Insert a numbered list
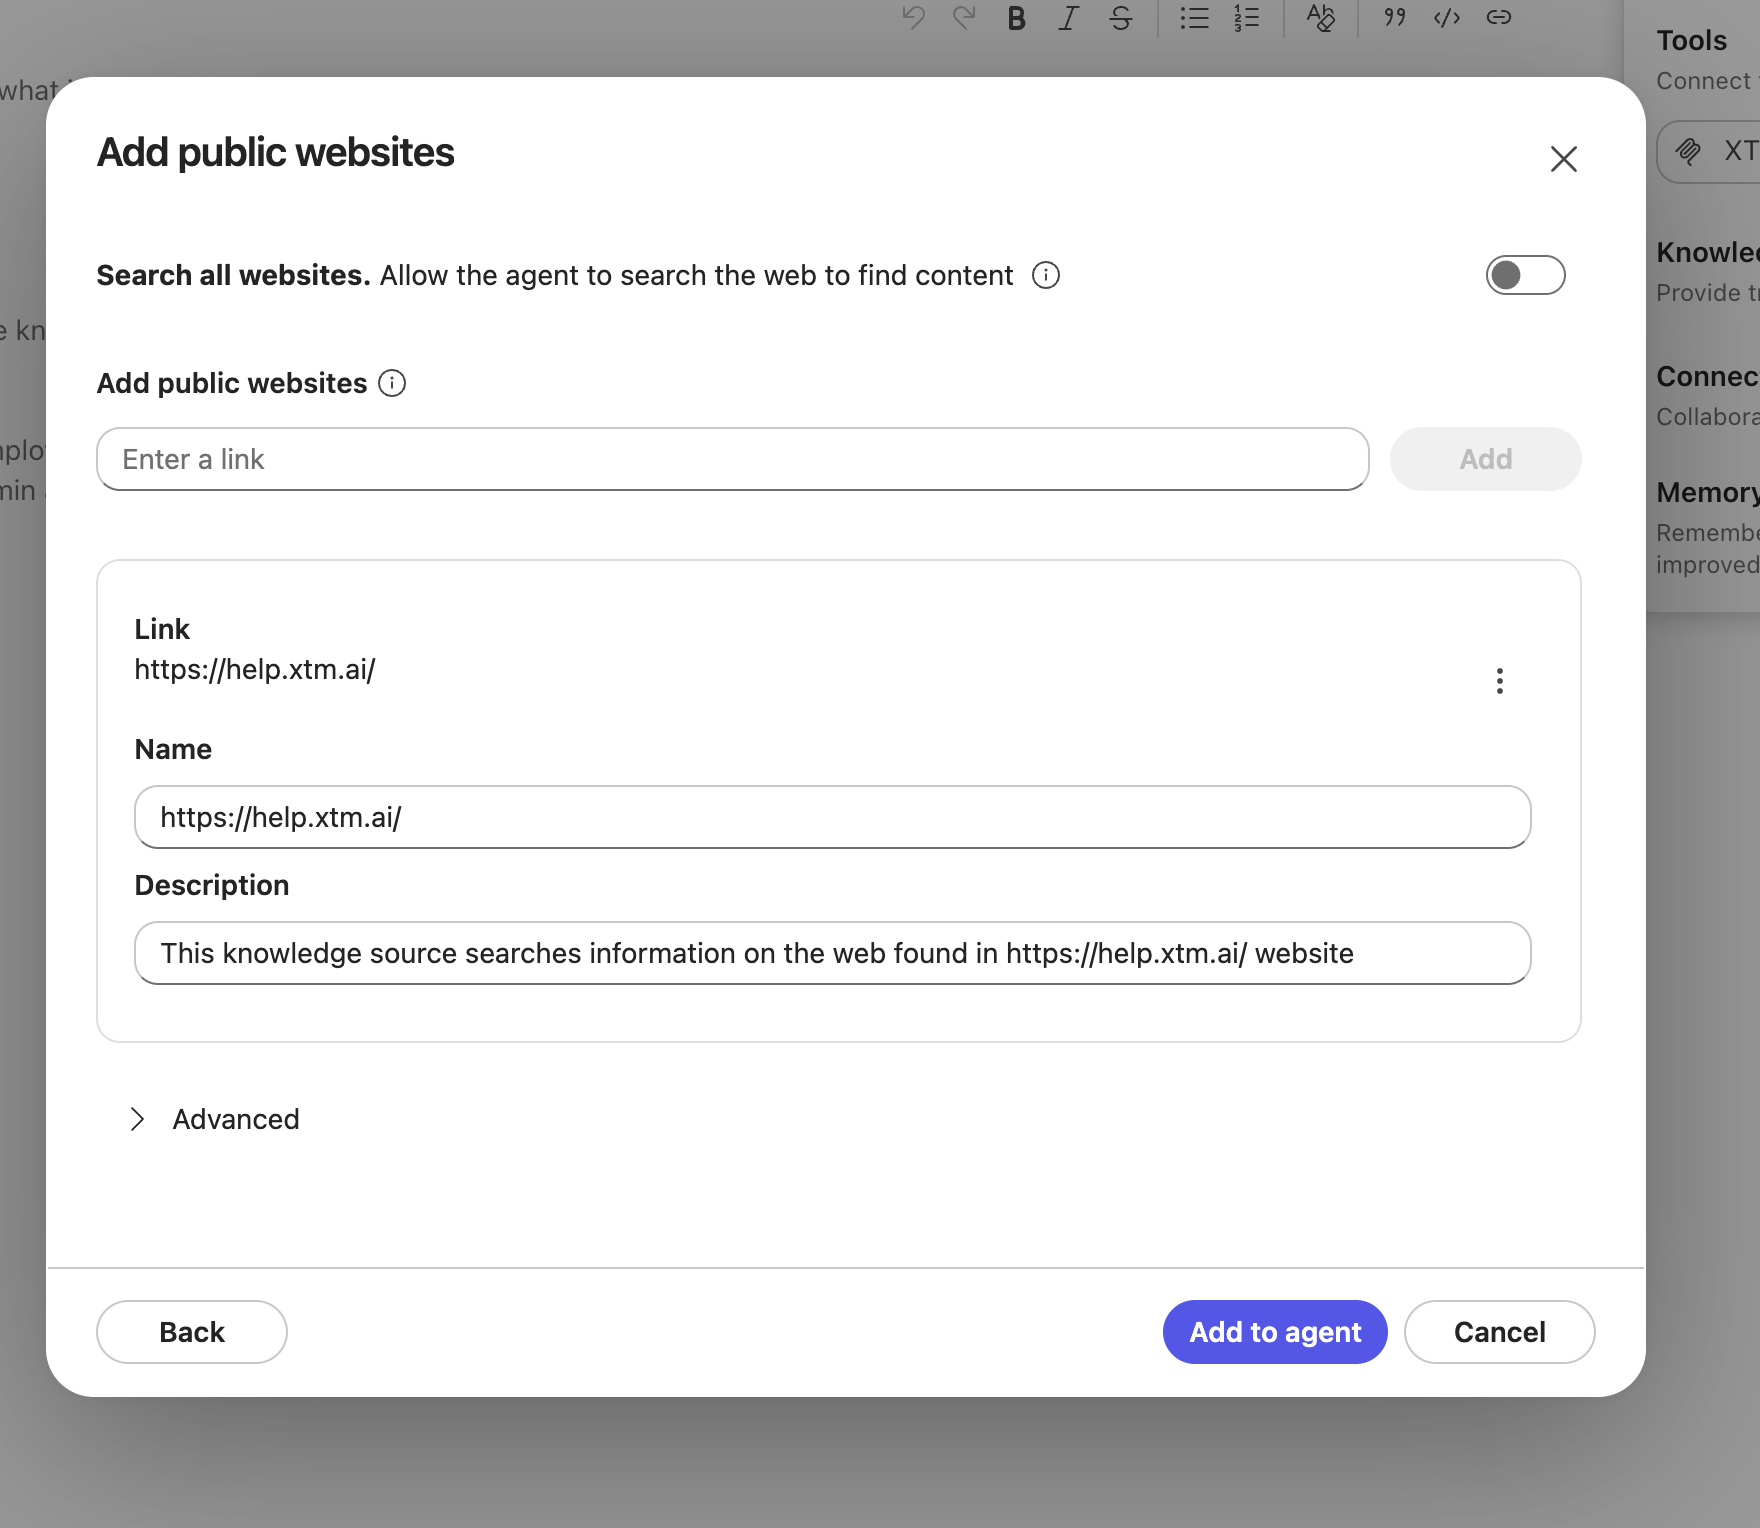 pyautogui.click(x=1246, y=18)
